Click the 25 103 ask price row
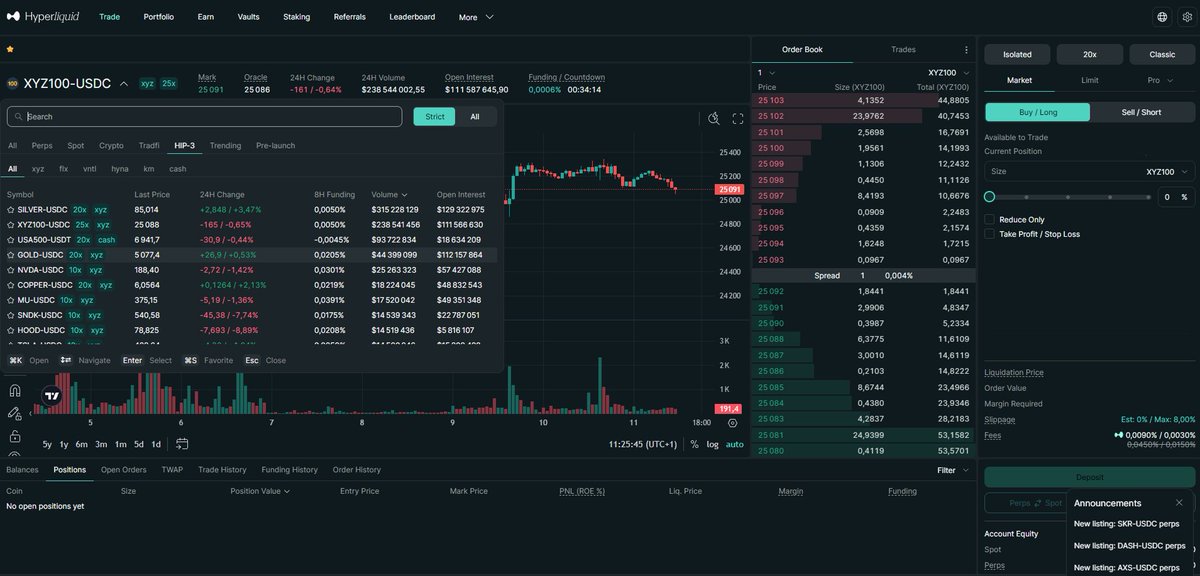The height and width of the screenshot is (576, 1200). 863,100
